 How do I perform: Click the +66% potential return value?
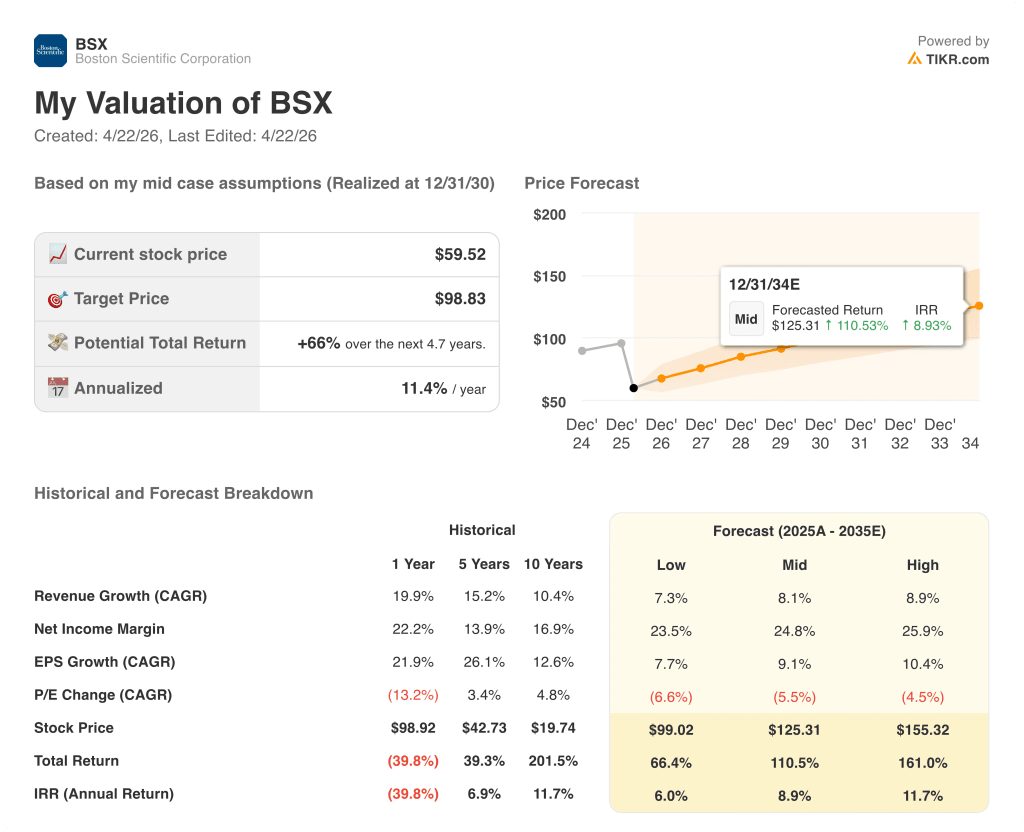(319, 344)
